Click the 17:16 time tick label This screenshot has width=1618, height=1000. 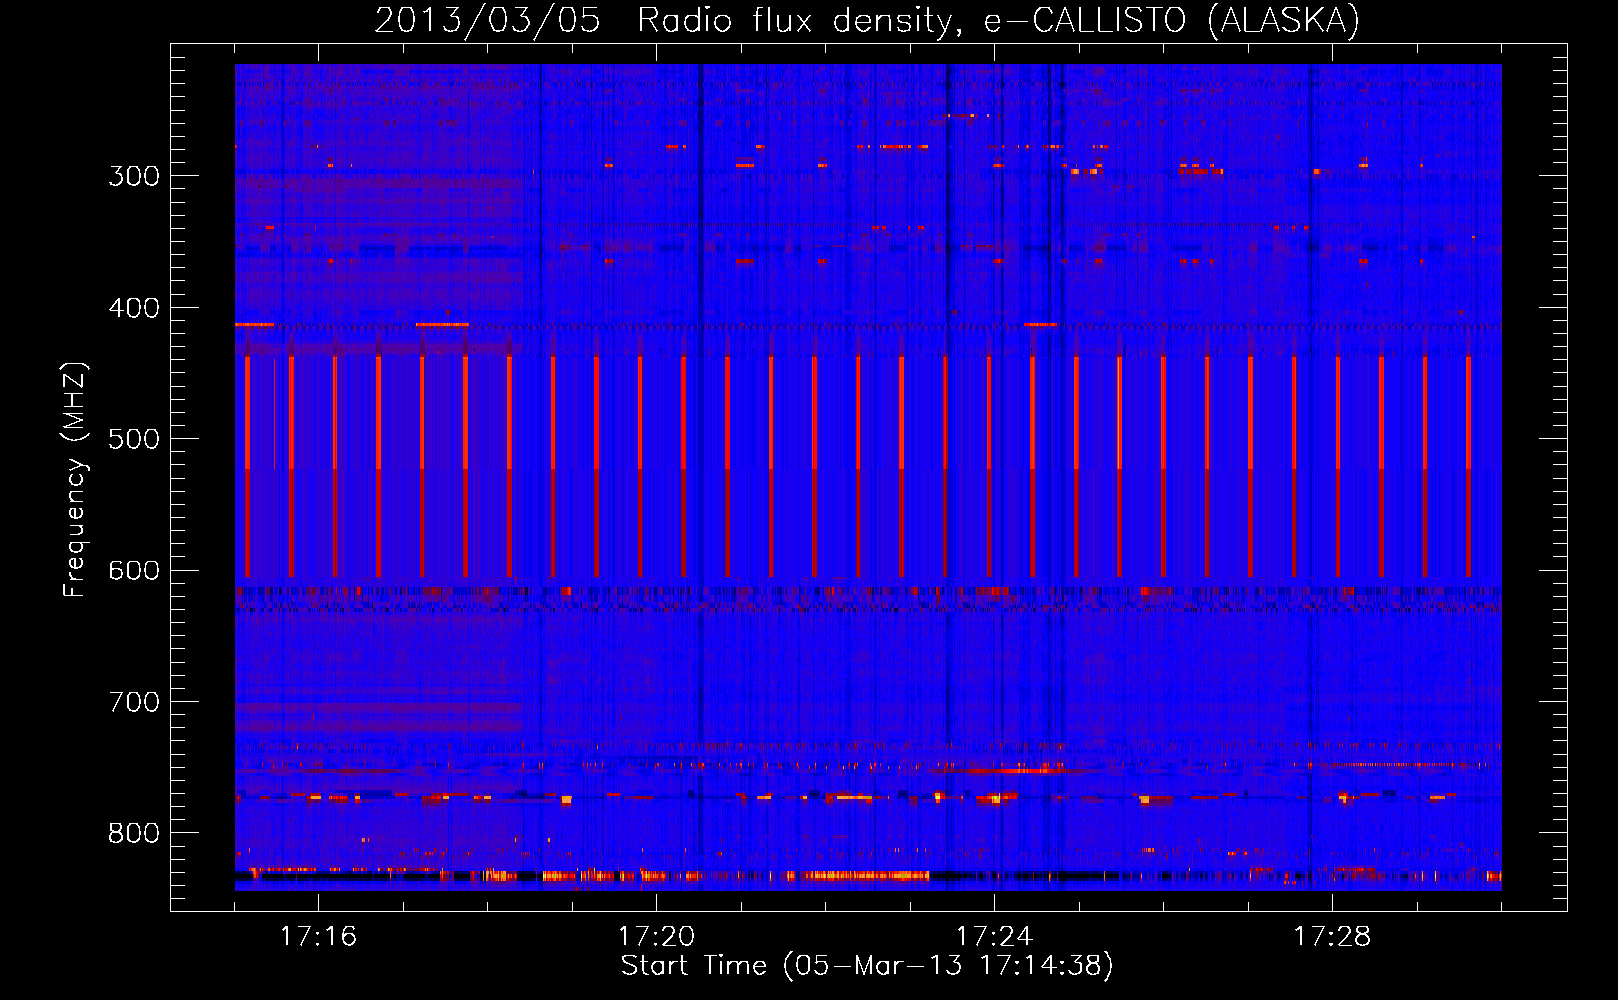click(318, 936)
